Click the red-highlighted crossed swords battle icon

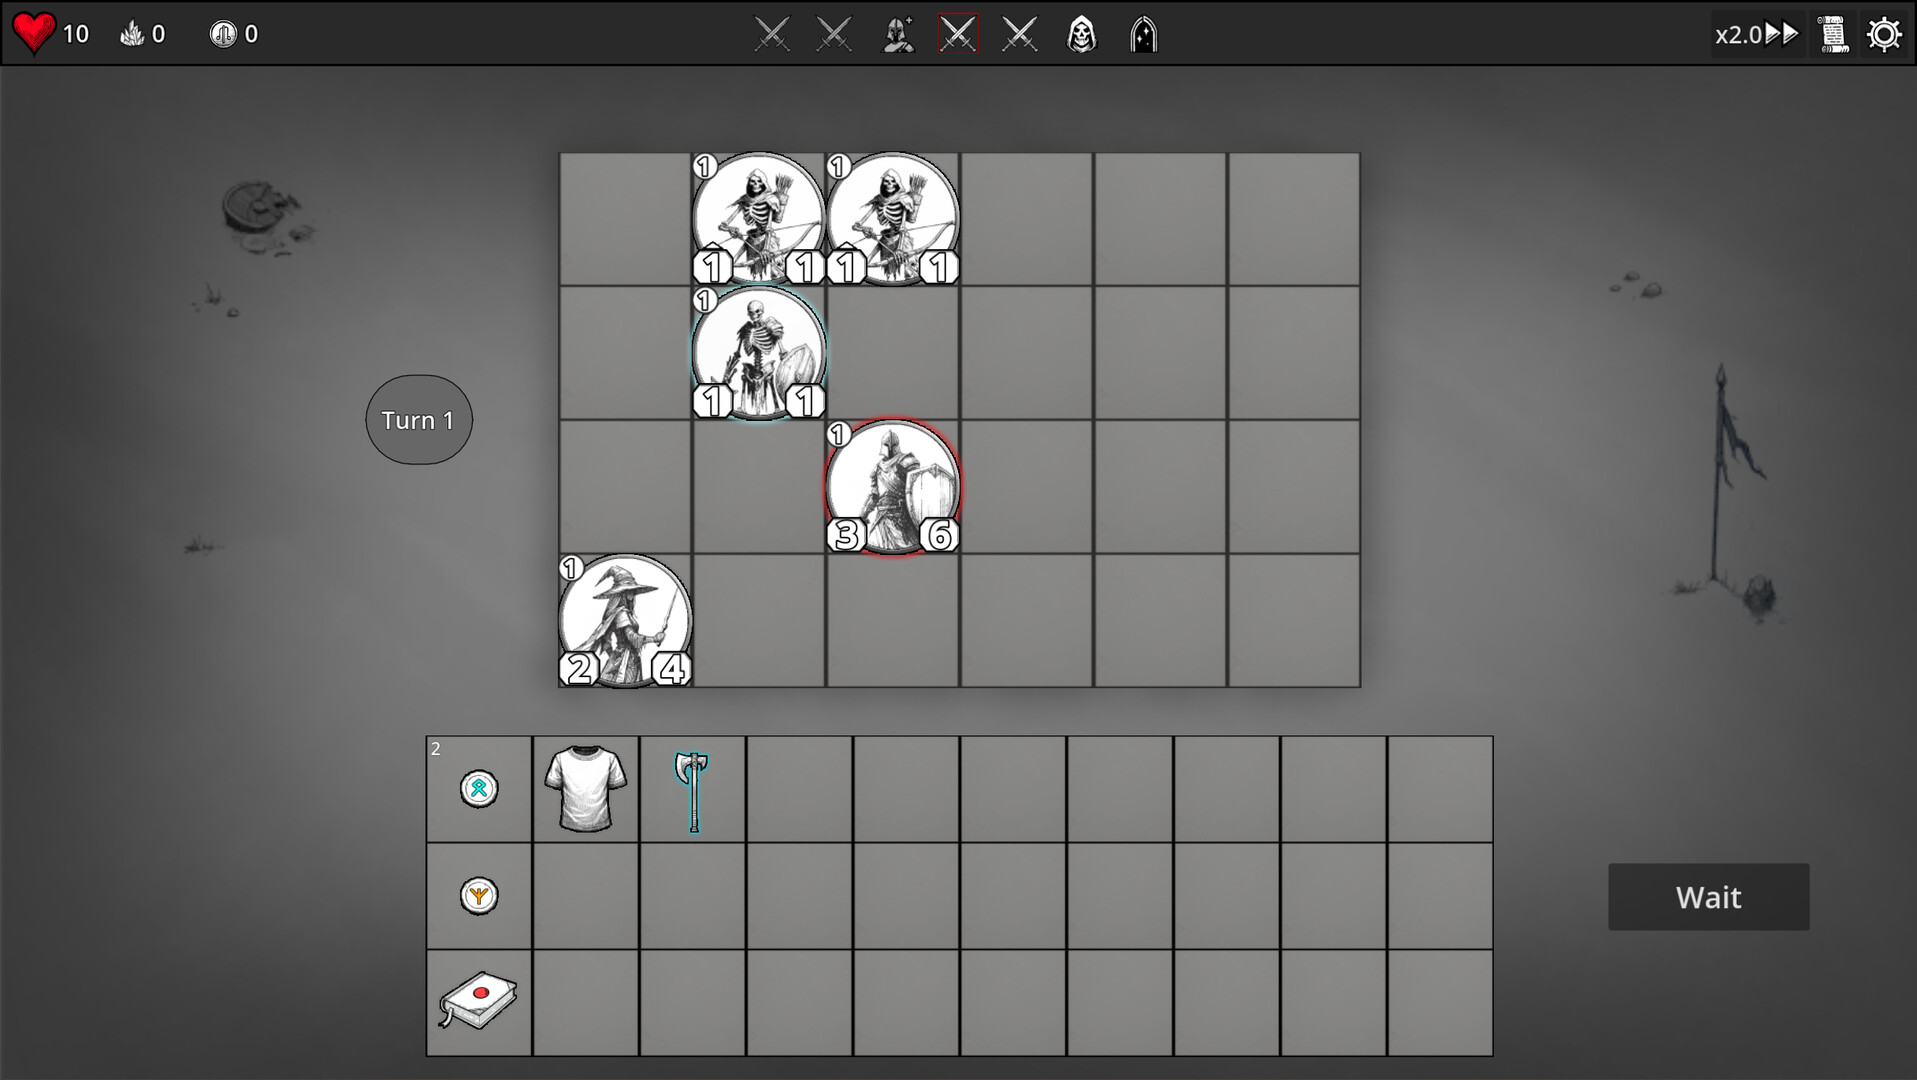(957, 34)
